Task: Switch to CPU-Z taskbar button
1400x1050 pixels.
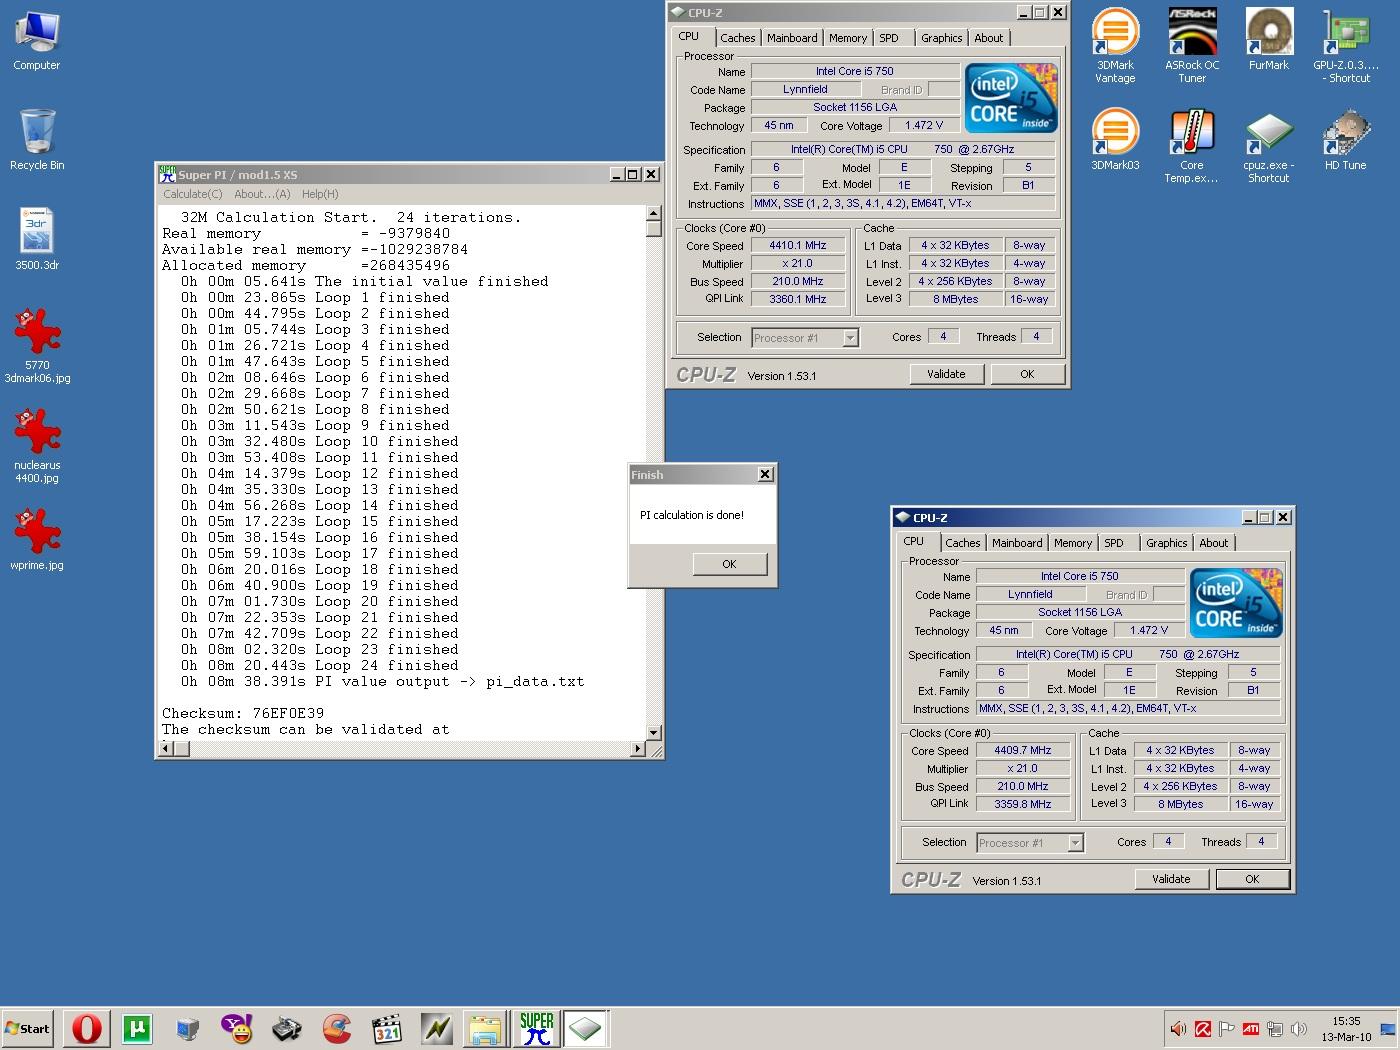Action: (x=585, y=1028)
